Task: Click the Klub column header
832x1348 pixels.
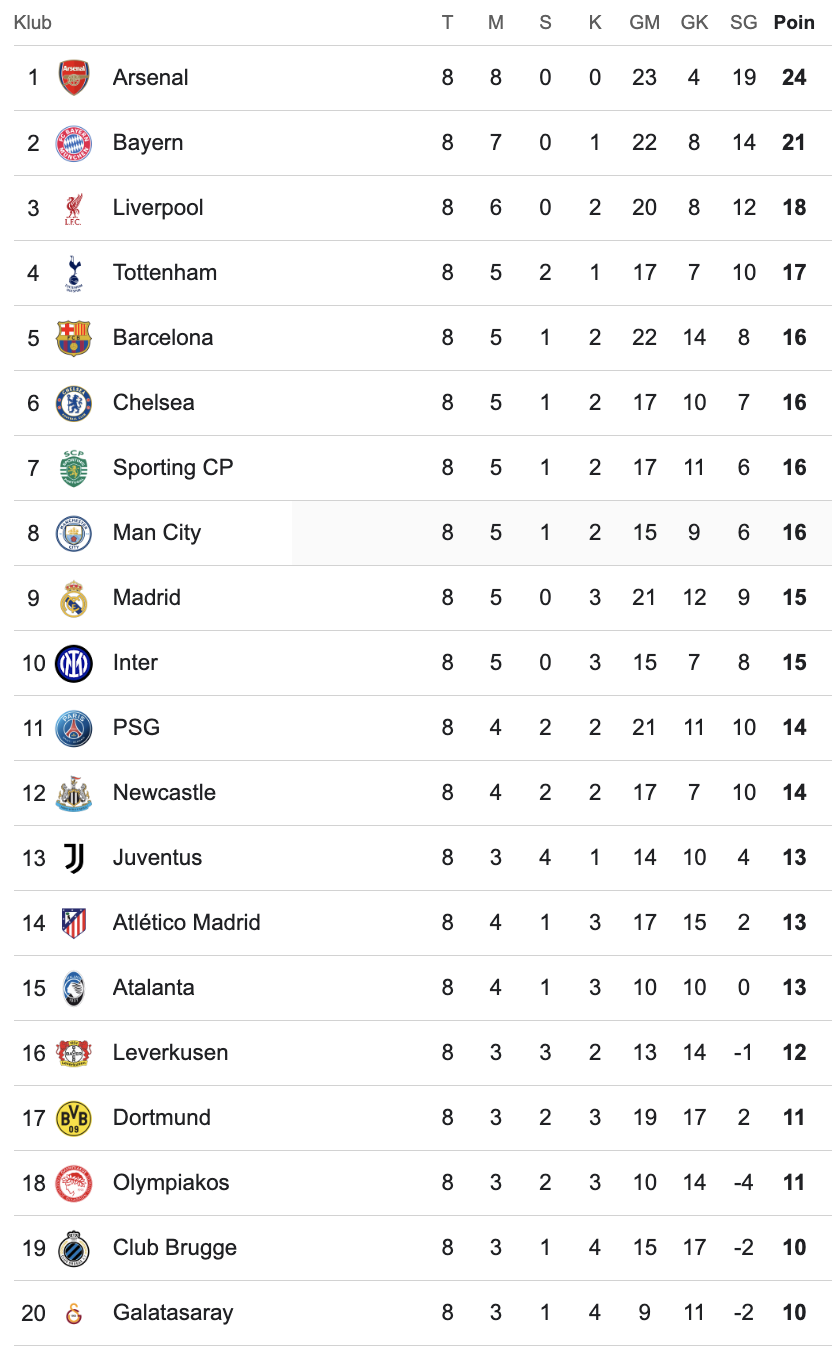Action: (x=33, y=22)
